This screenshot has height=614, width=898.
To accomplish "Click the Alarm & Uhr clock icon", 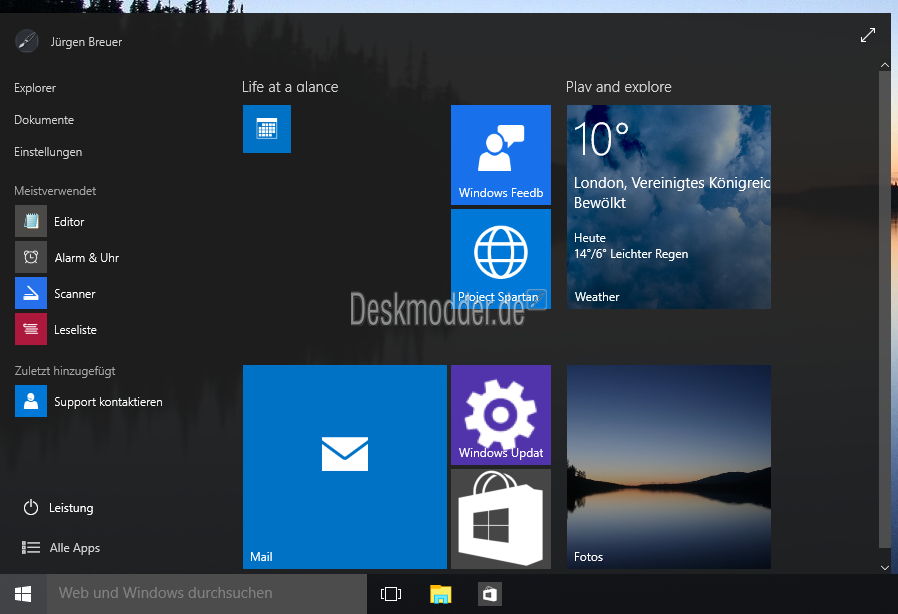I will (x=31, y=257).
